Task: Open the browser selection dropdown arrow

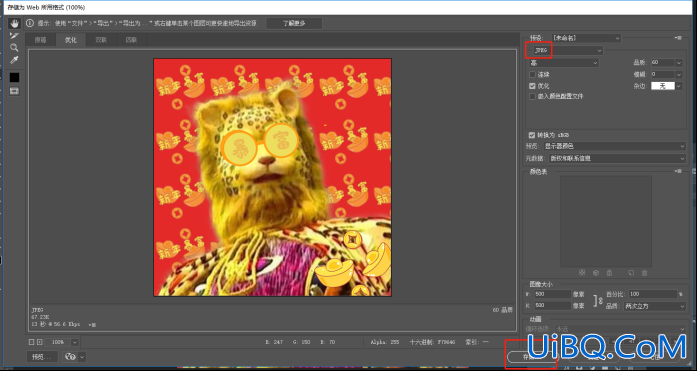Action: click(82, 356)
